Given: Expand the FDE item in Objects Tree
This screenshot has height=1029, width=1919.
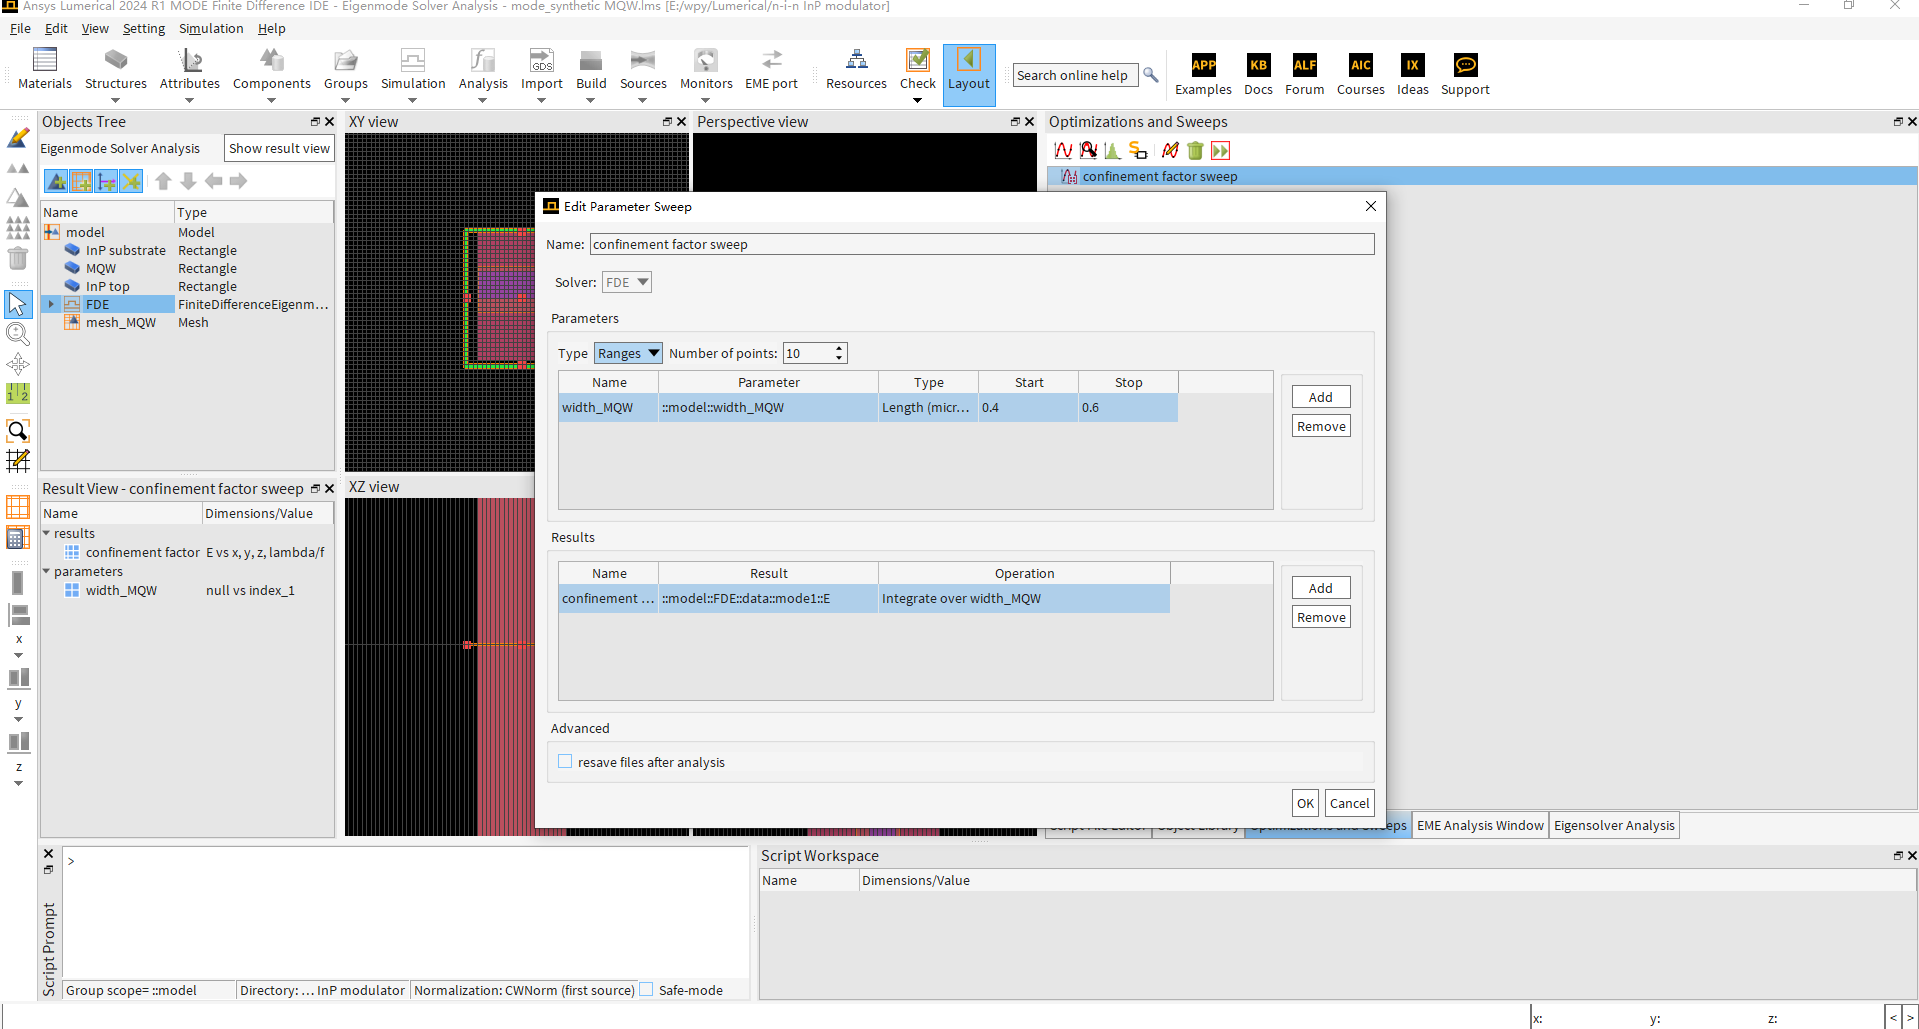Looking at the screenshot, I should [51, 304].
